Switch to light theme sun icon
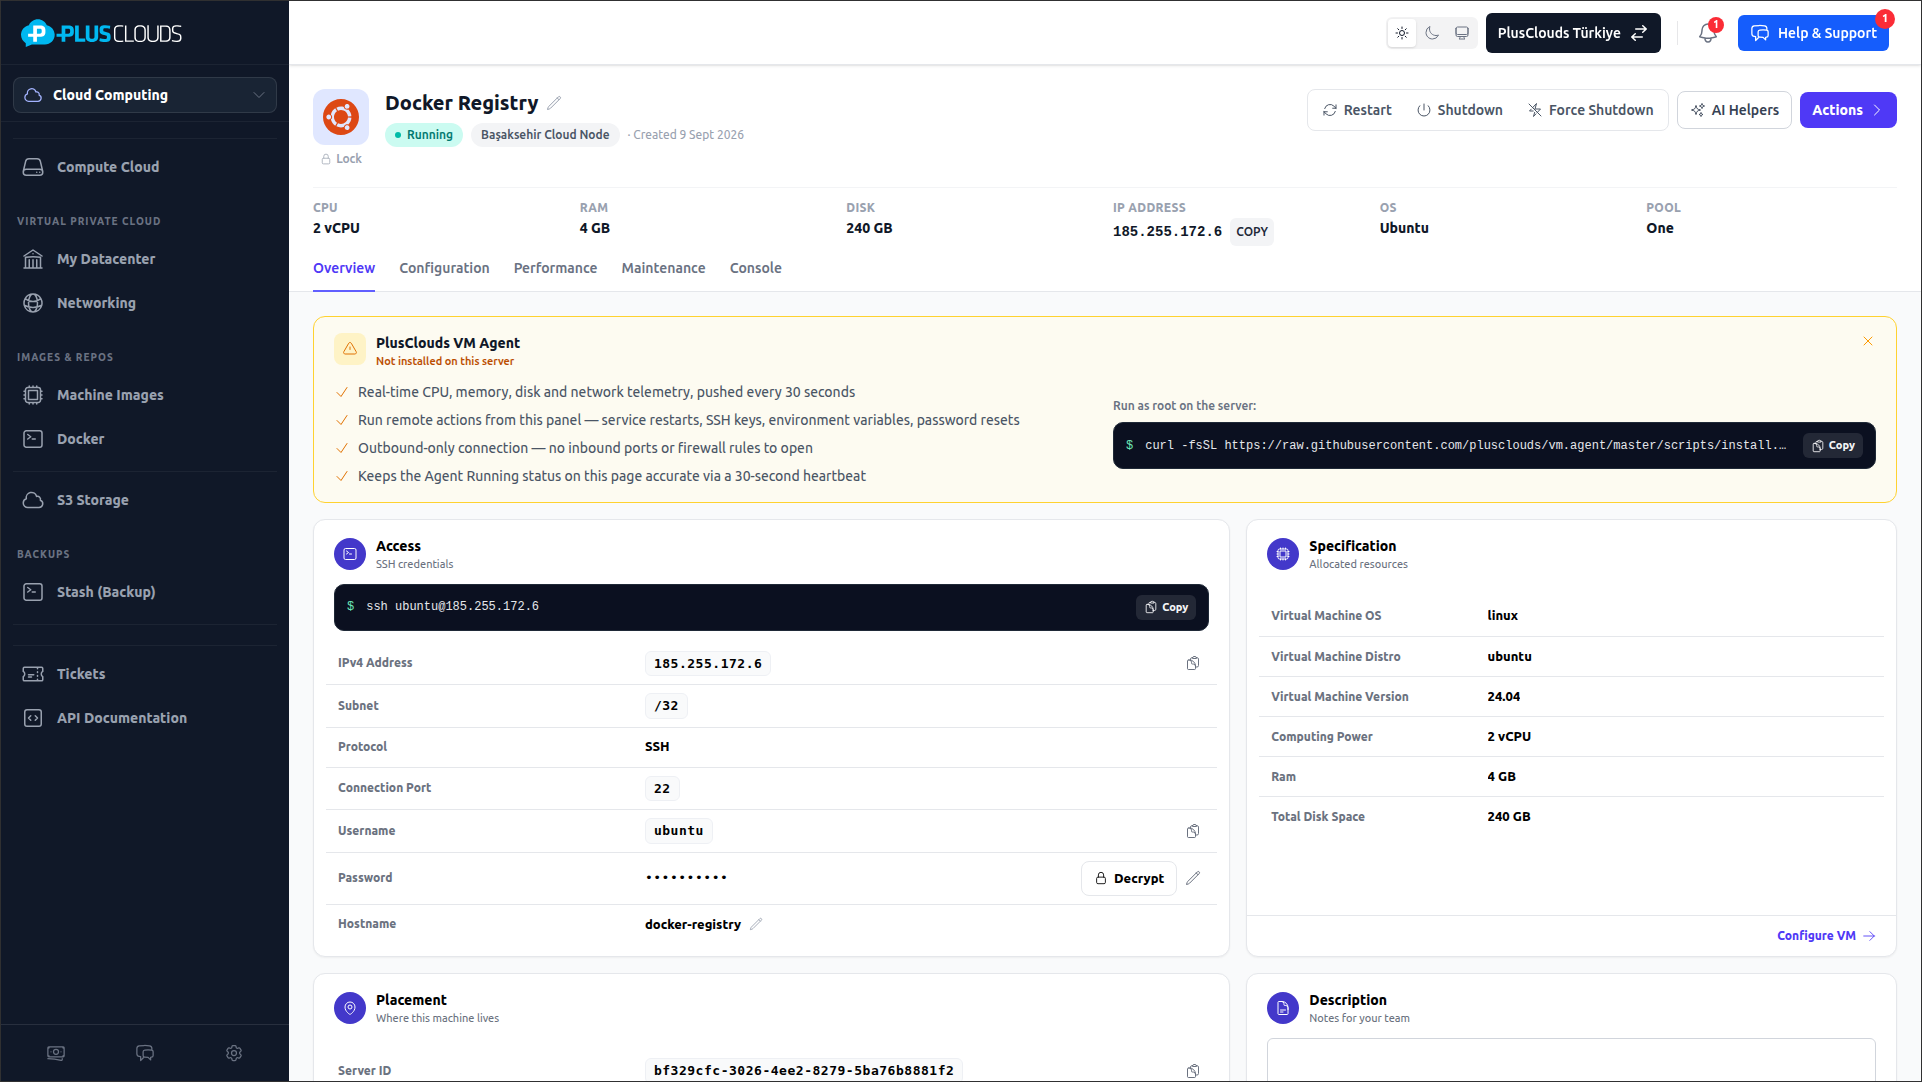The height and width of the screenshot is (1082, 1922). (1402, 33)
